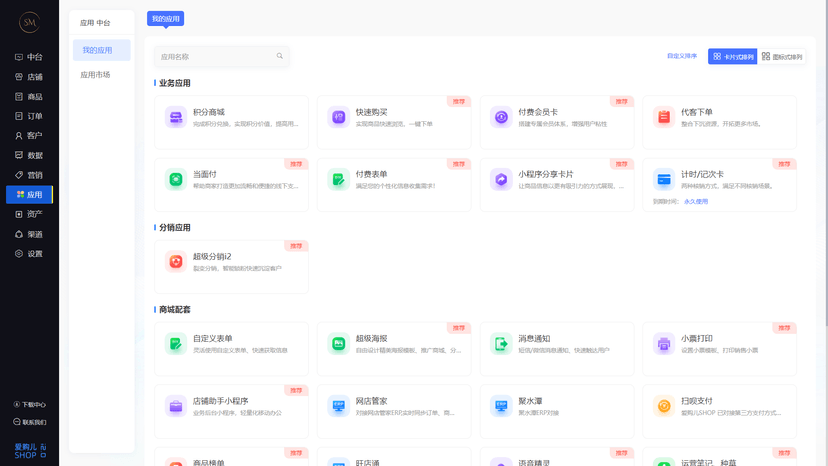This screenshot has width=828, height=466.
Task: Click the 网店管家 card title
Action: (371, 400)
